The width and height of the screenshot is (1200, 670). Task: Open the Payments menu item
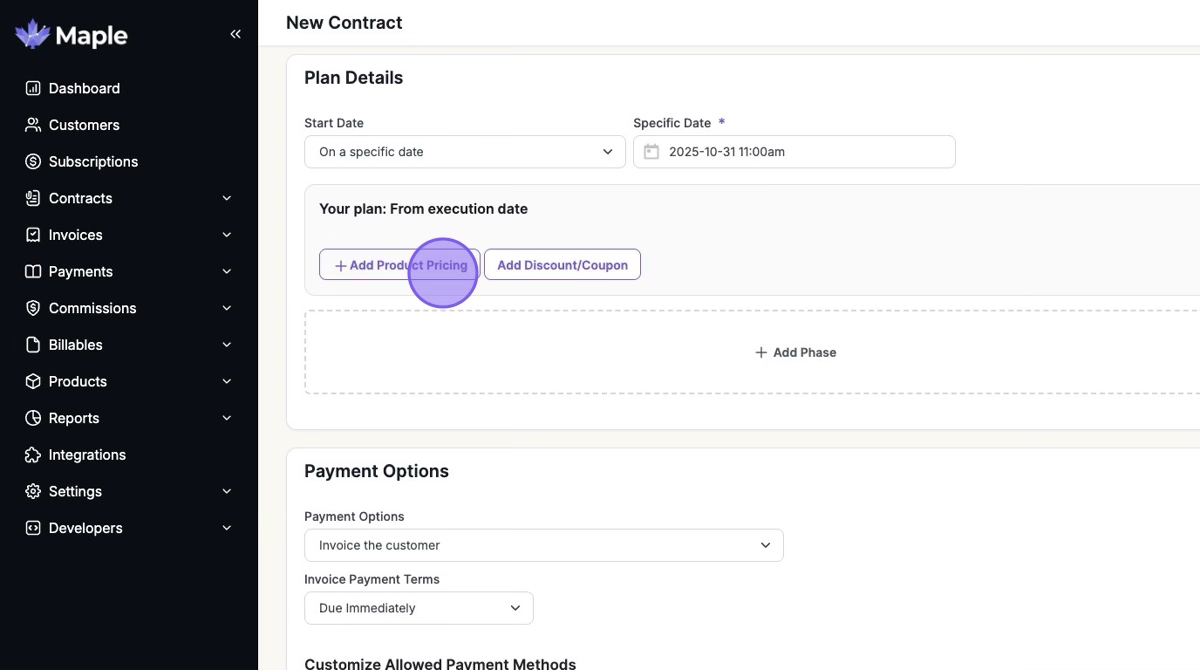[x=81, y=271]
